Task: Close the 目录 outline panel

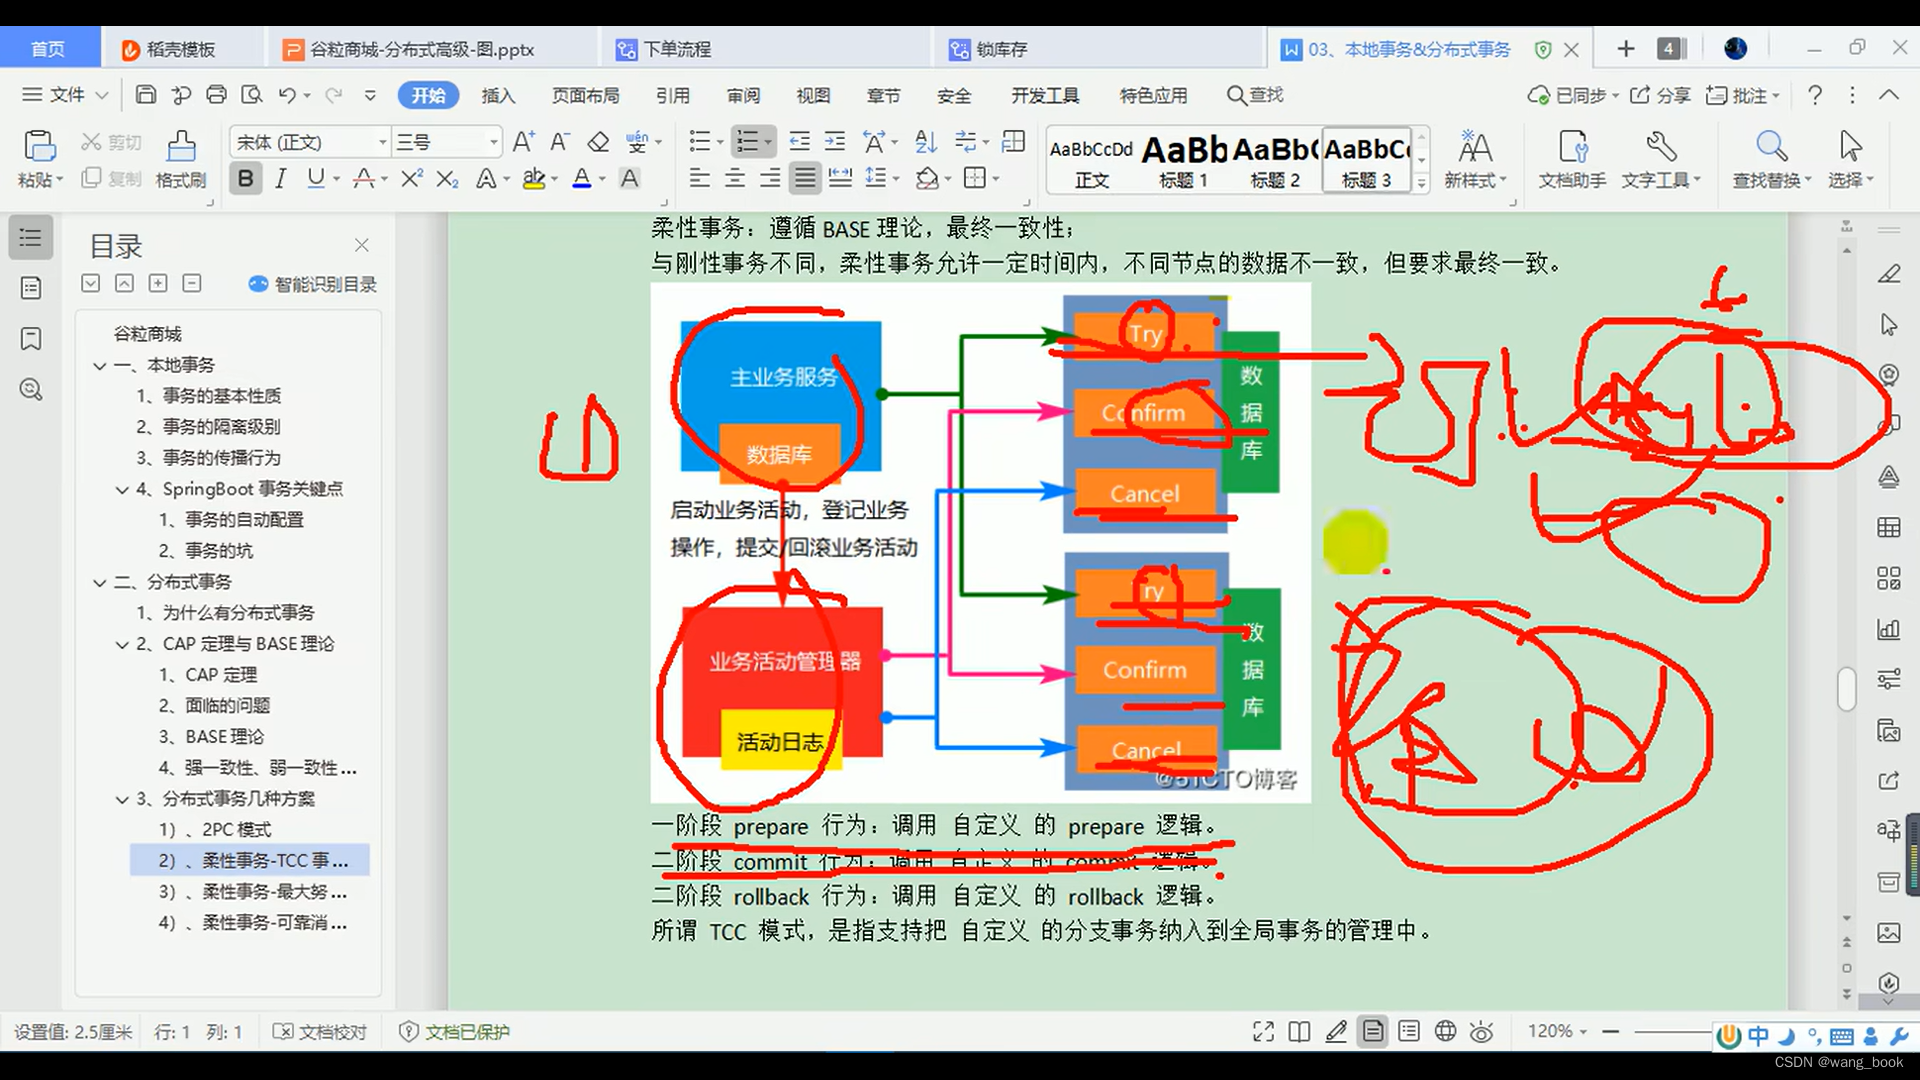Action: coord(362,245)
